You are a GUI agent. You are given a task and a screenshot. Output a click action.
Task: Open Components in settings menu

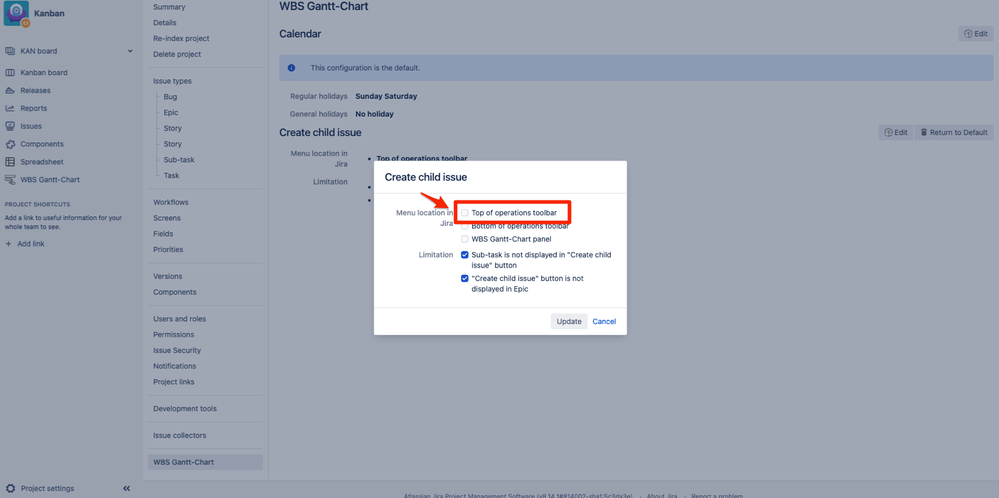tap(175, 292)
